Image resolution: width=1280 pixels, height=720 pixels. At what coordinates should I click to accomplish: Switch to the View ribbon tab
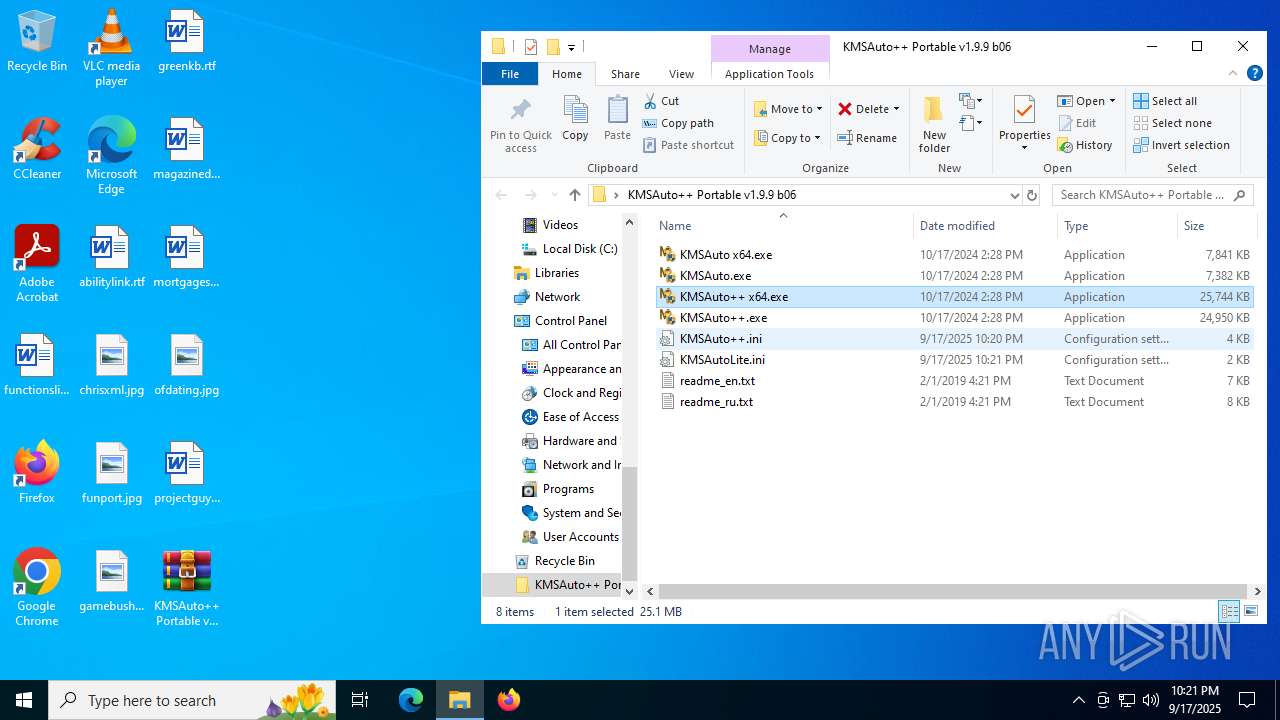click(681, 74)
